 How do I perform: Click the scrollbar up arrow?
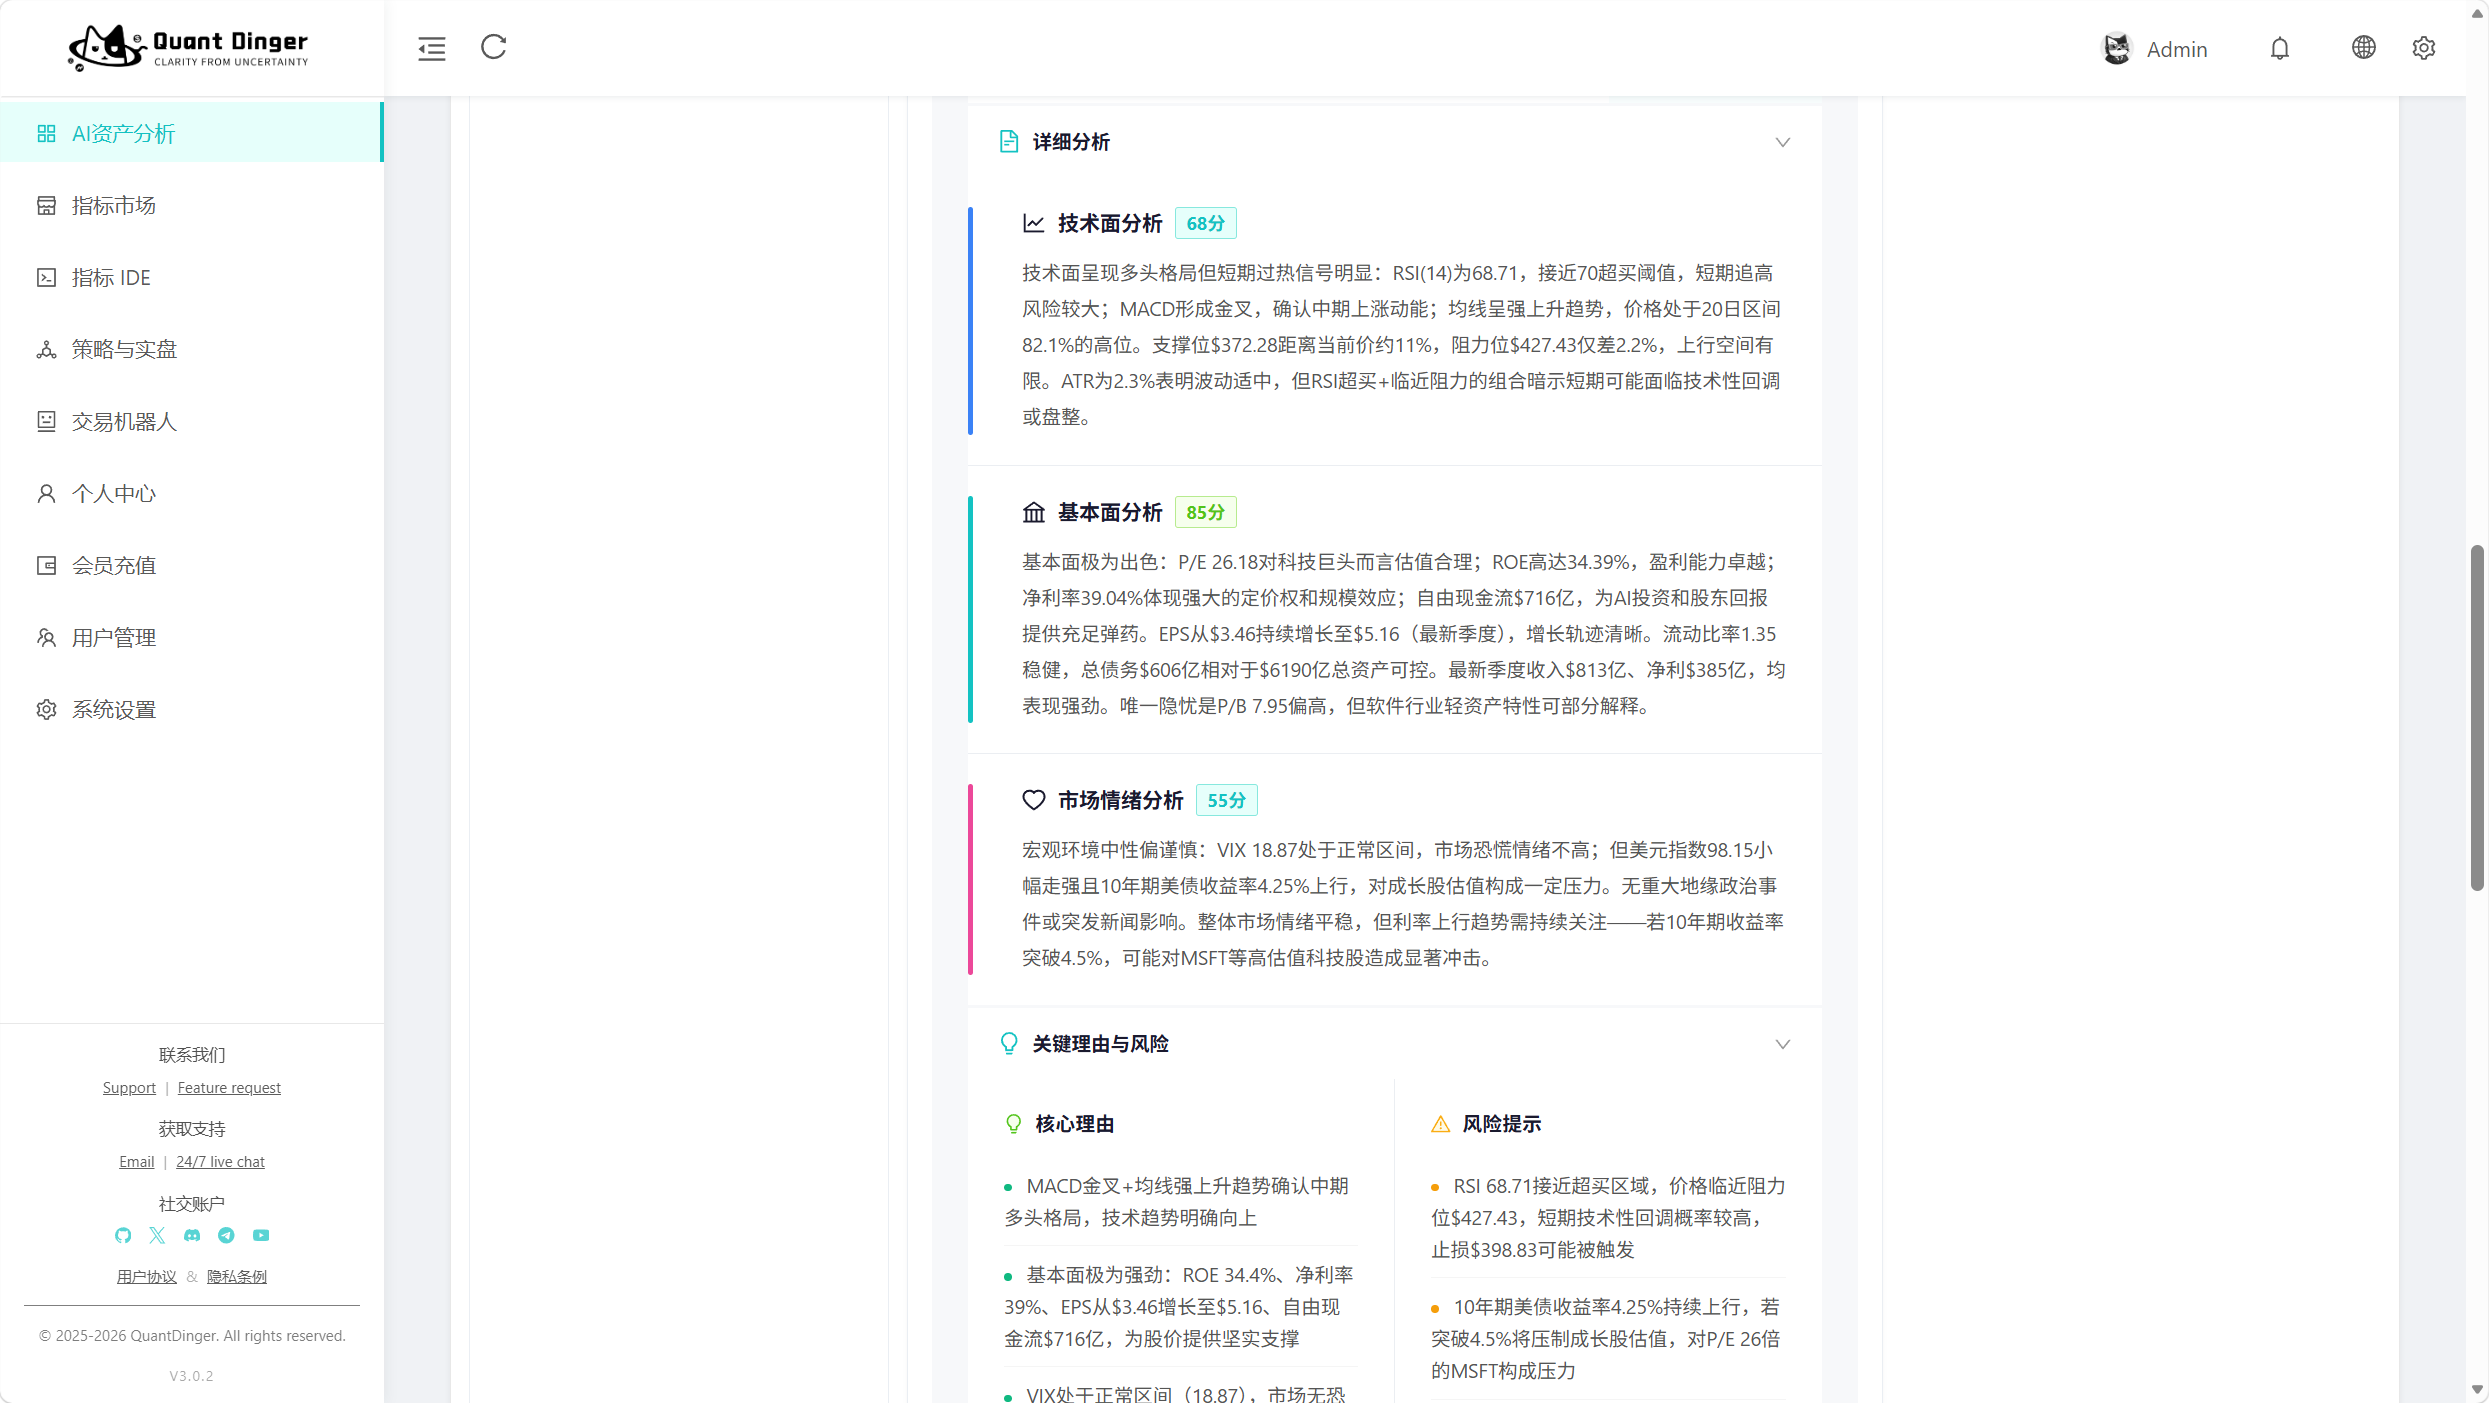[x=2477, y=13]
